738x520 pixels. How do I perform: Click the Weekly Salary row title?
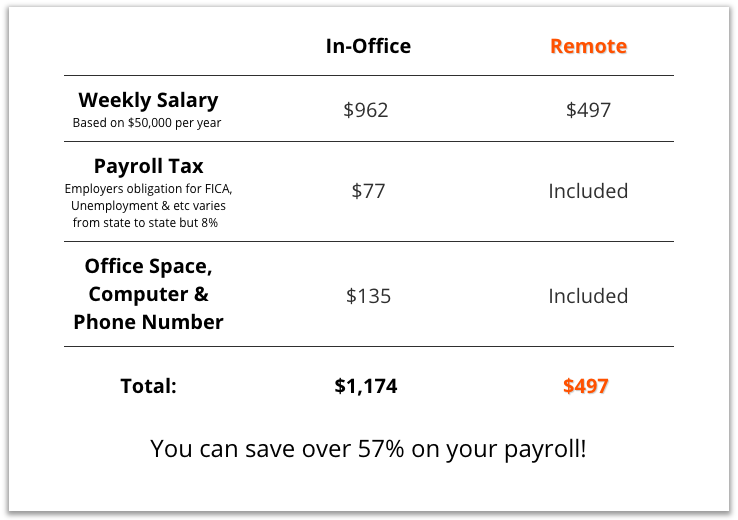tap(148, 100)
